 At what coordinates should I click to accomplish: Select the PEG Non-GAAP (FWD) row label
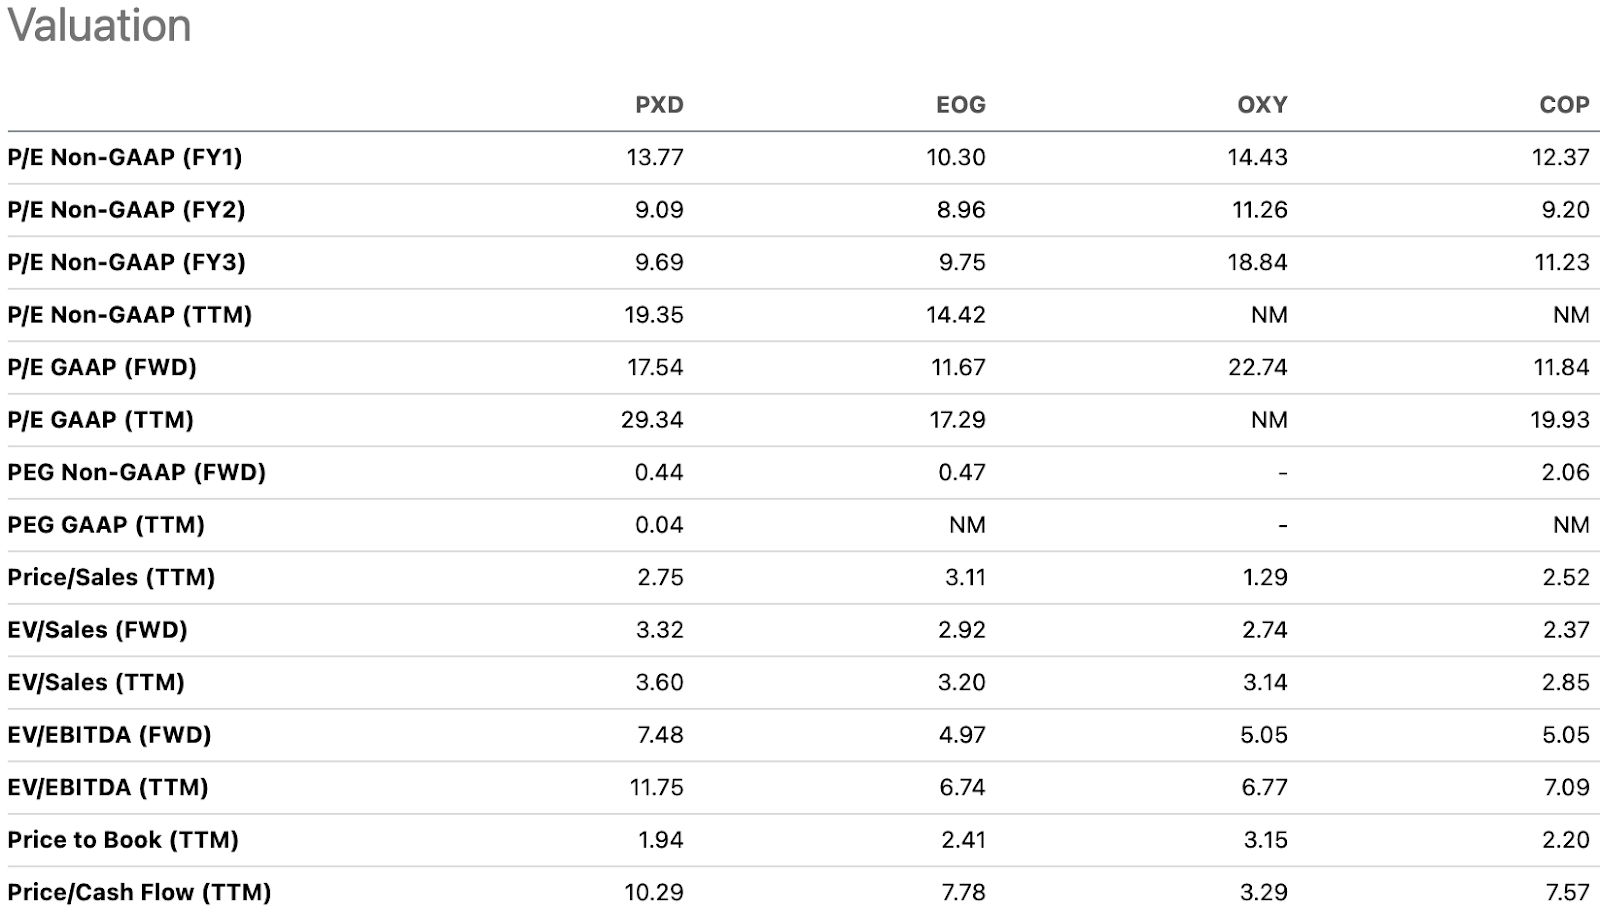pos(136,472)
